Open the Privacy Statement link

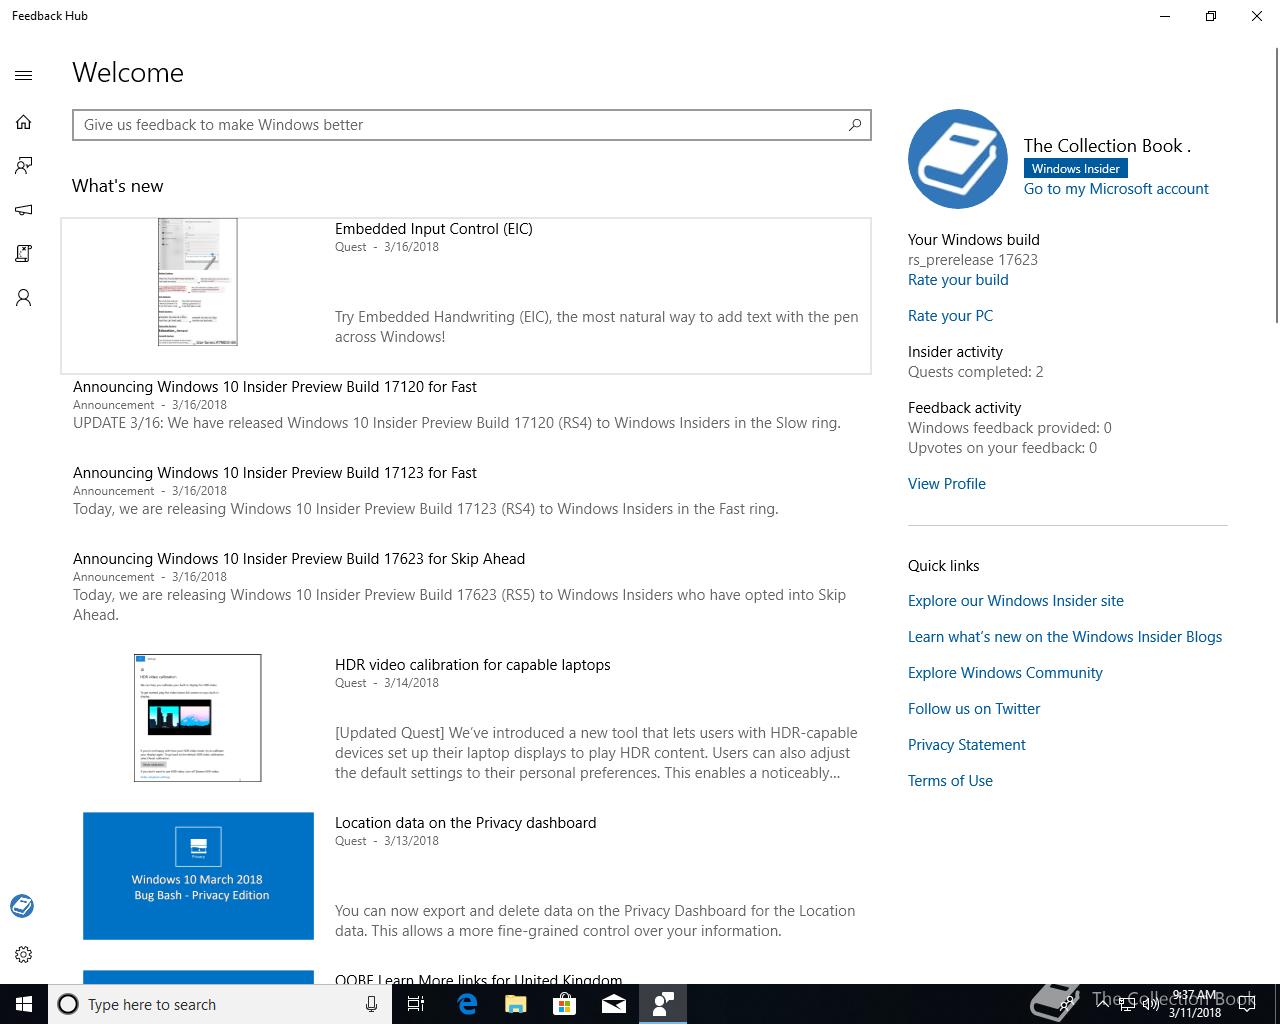967,745
